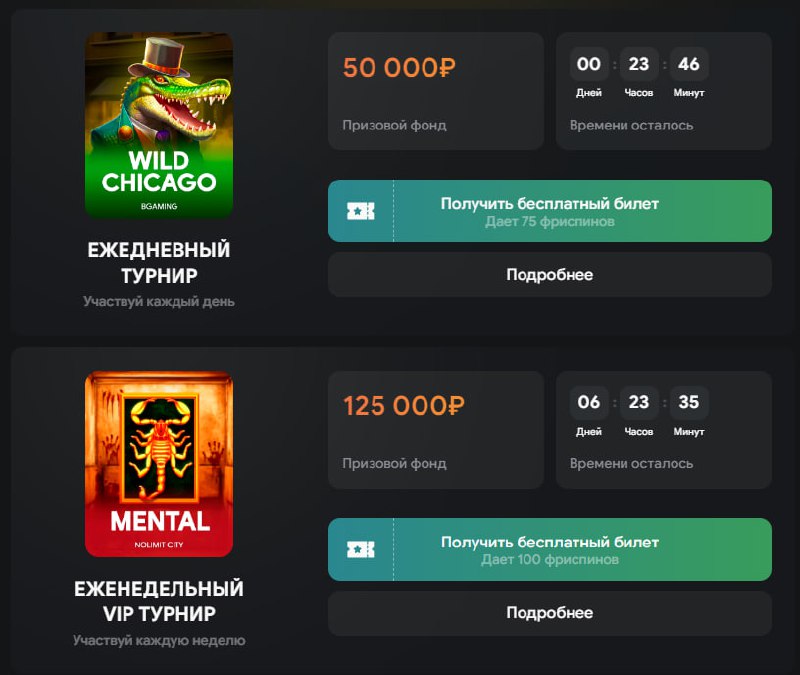Click the daily tournament minutes counter 46

689,65
